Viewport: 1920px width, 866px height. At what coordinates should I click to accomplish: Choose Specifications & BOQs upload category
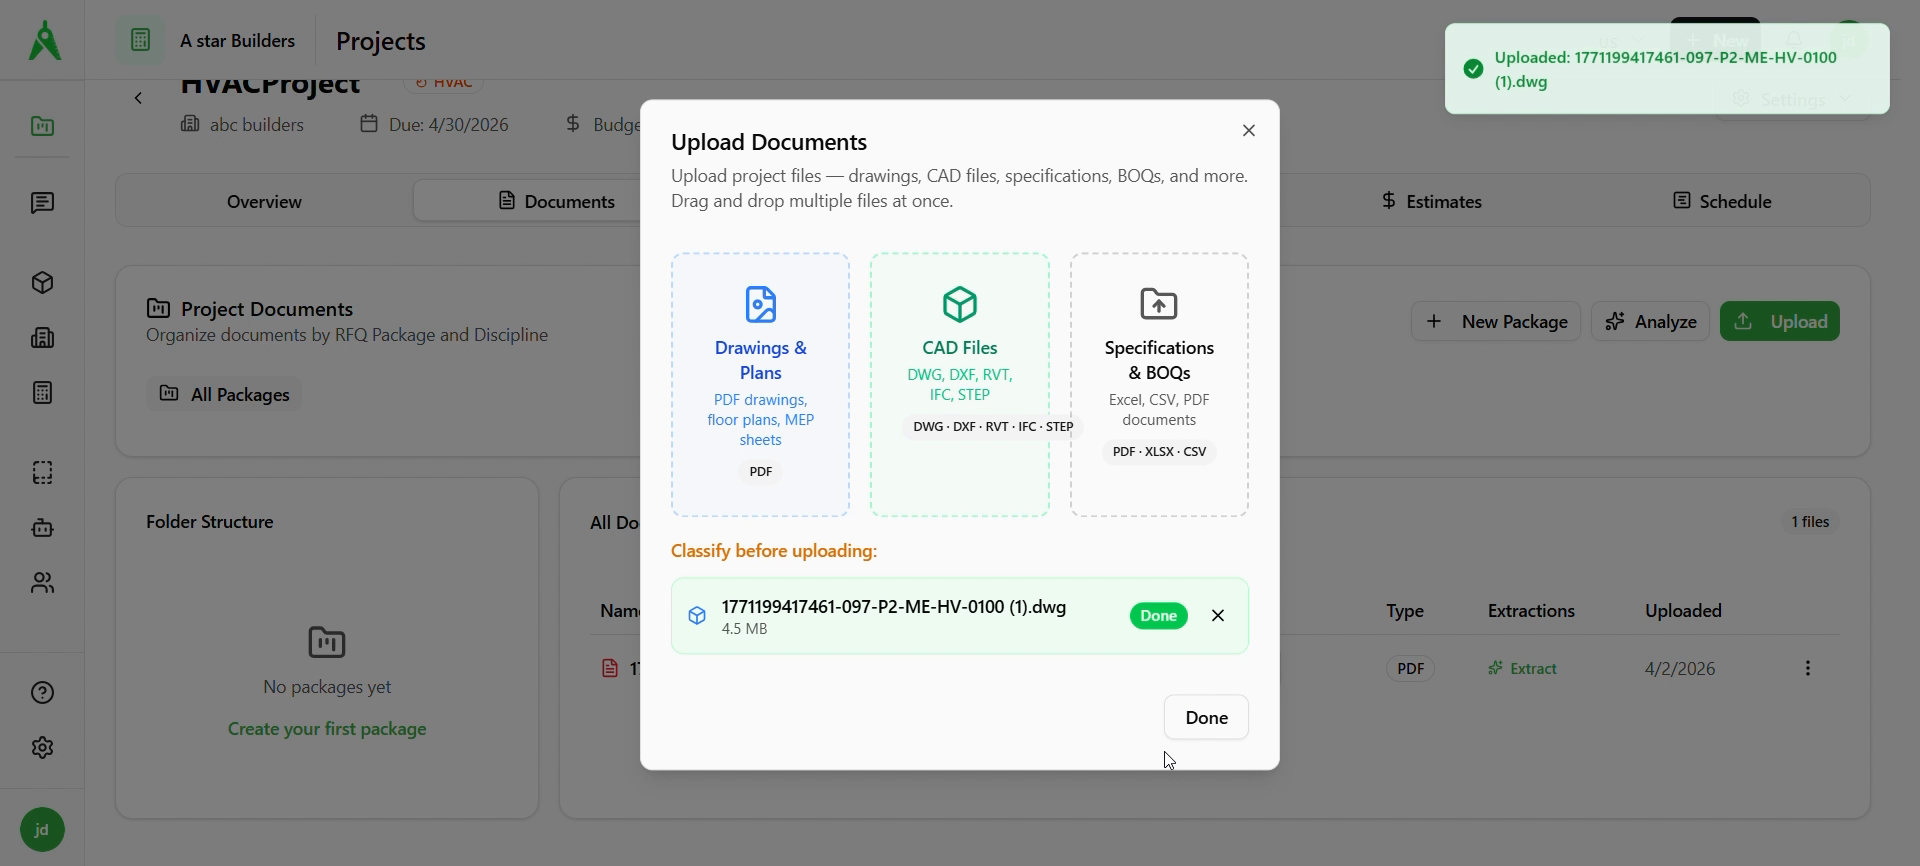(1159, 385)
